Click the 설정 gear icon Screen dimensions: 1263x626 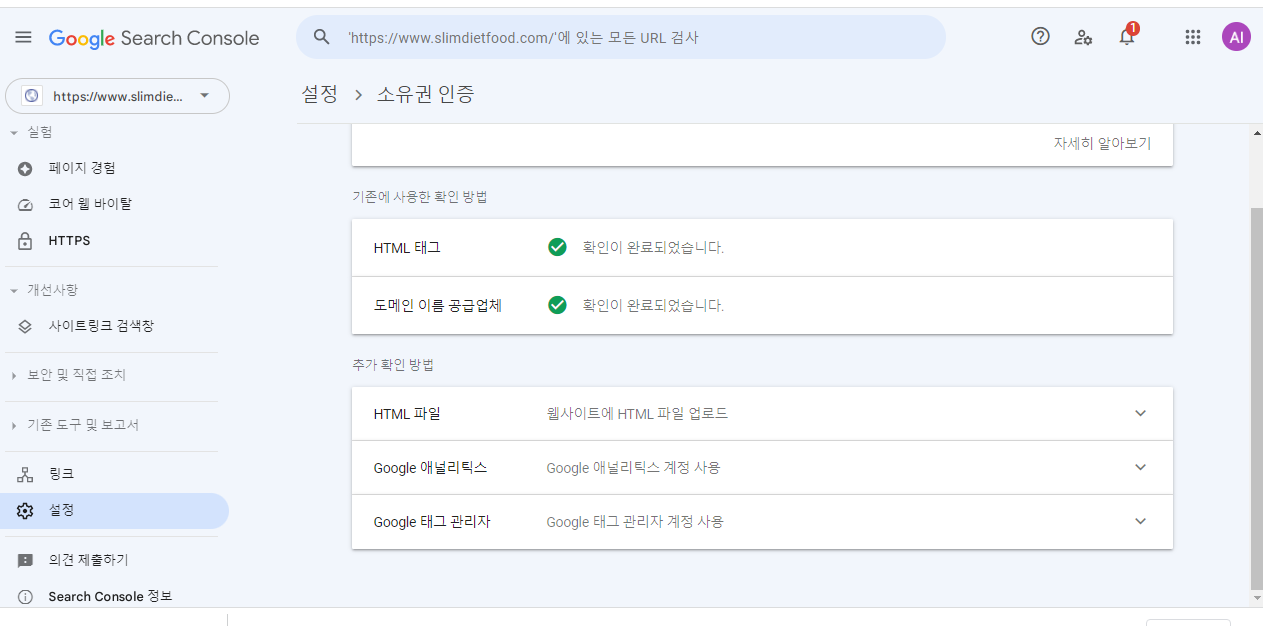click(x=26, y=510)
